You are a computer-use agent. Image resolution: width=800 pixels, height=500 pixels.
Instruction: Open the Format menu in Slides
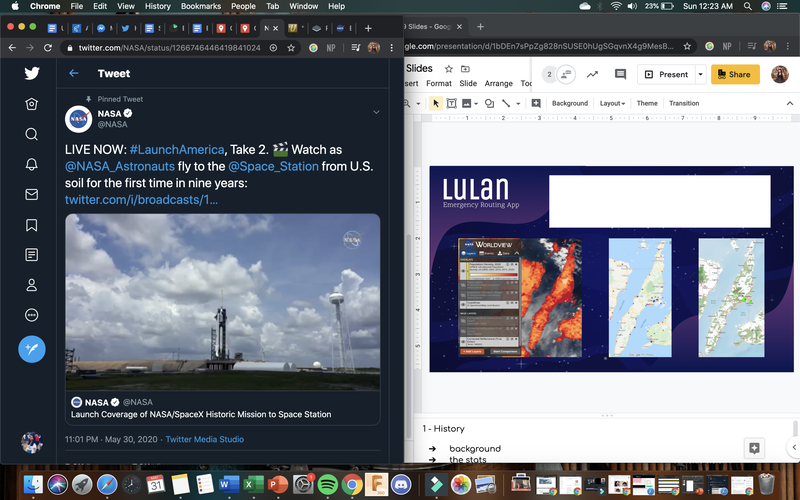click(439, 83)
